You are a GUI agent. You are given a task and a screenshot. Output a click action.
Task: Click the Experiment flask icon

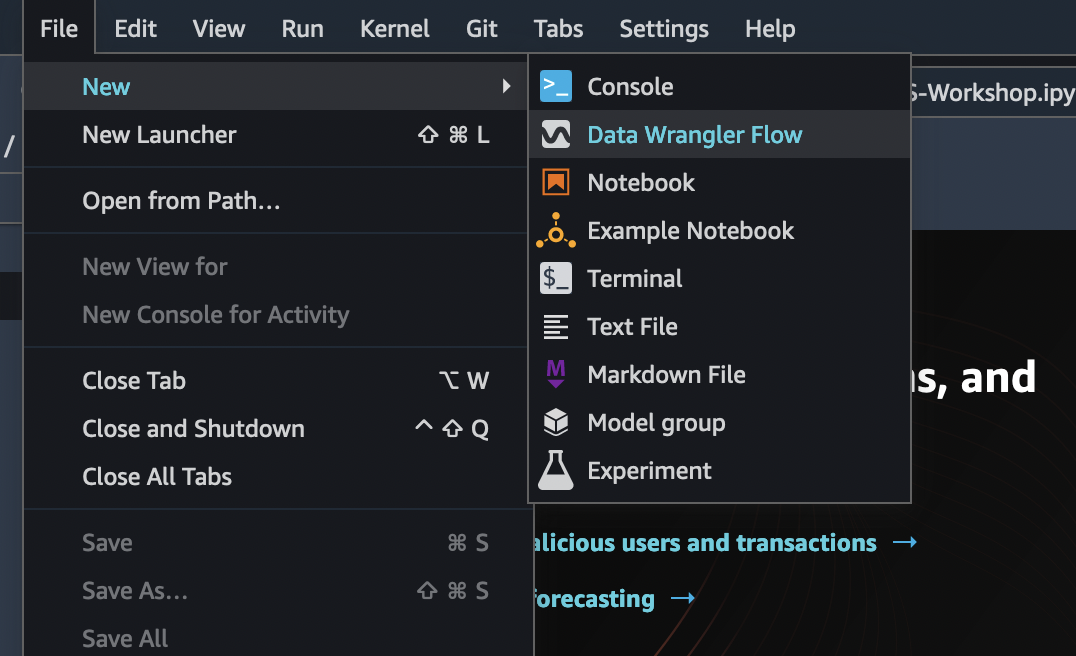coord(556,470)
